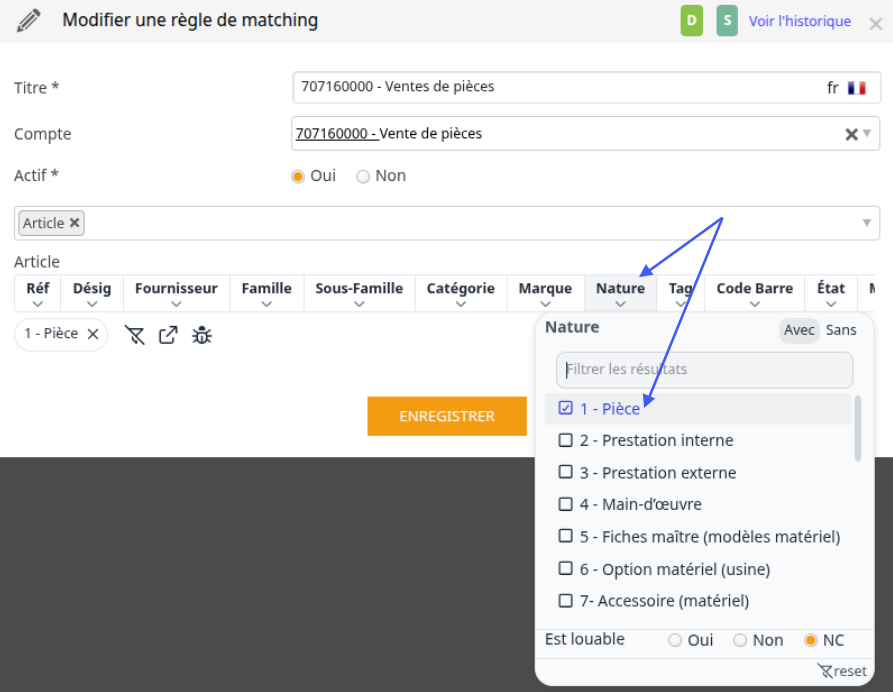Switch Nature filter to Sans

tap(841, 330)
